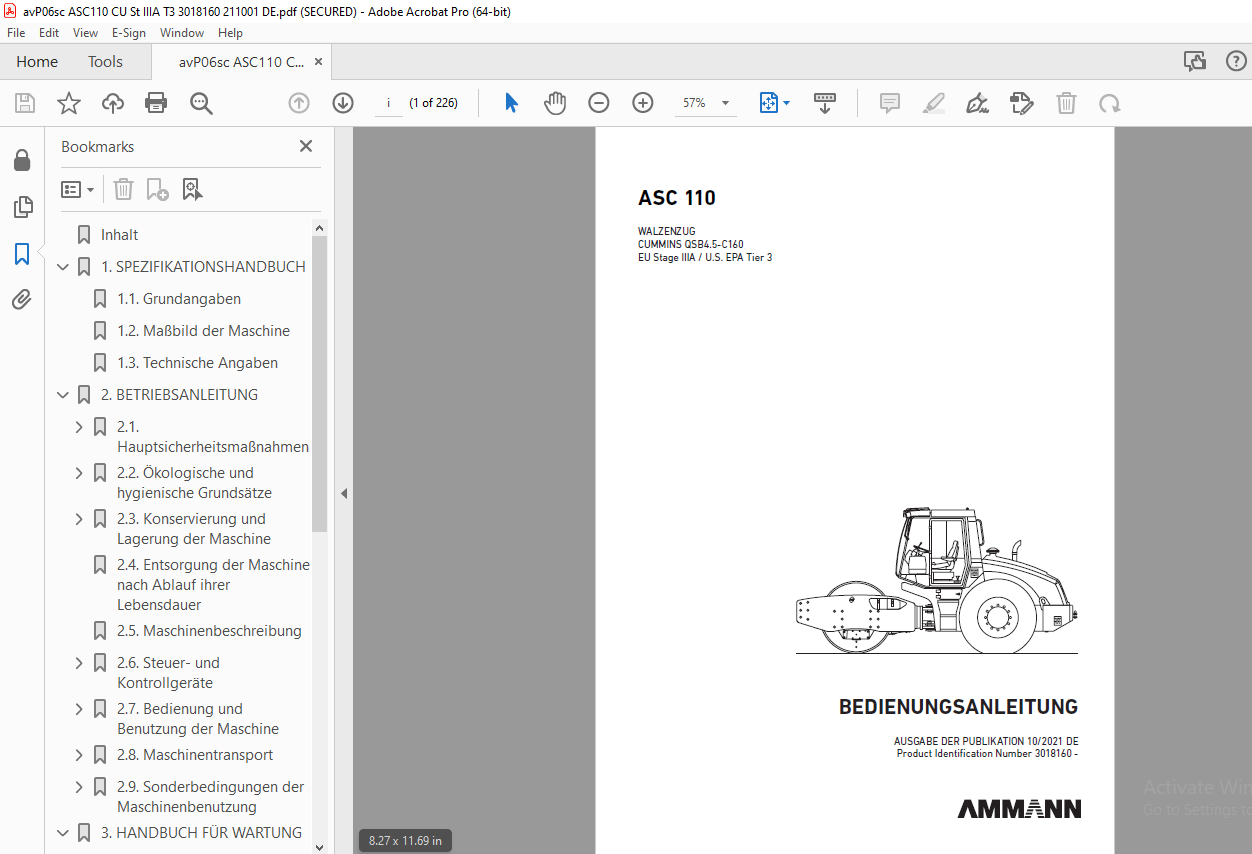Screen dimensions: 1252x854
Task: Expand 2.8. Maschinentransport bookmark
Action: click(x=79, y=755)
